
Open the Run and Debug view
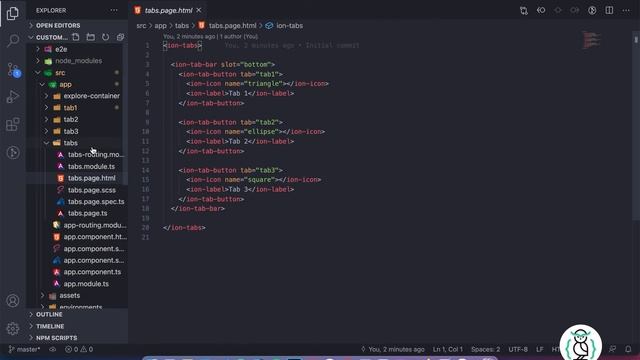[13, 97]
